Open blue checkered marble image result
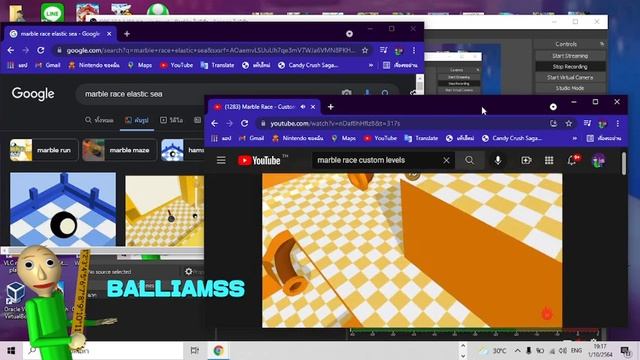 63,209
